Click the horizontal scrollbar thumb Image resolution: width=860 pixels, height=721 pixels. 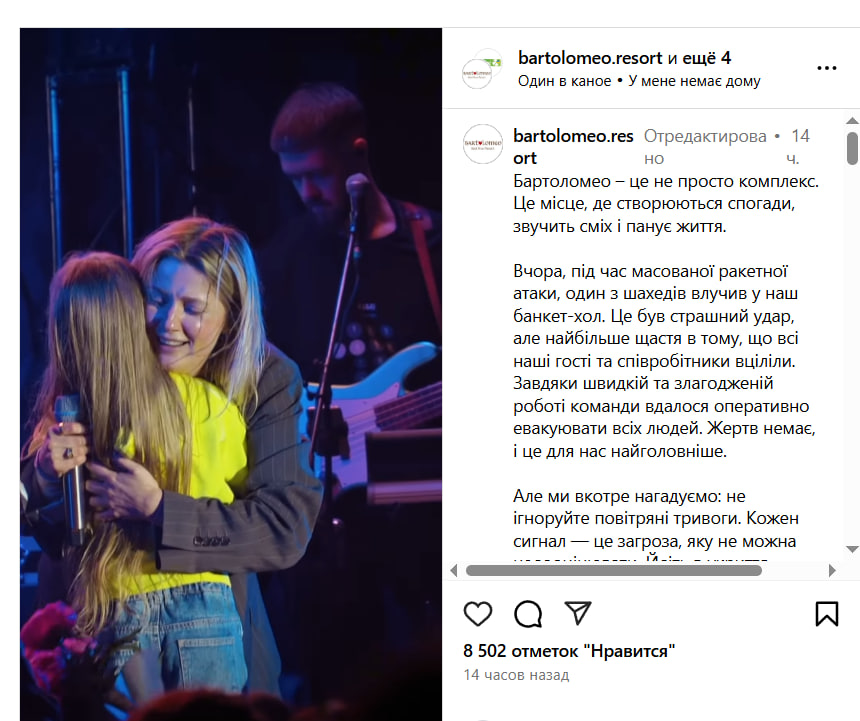[614, 570]
